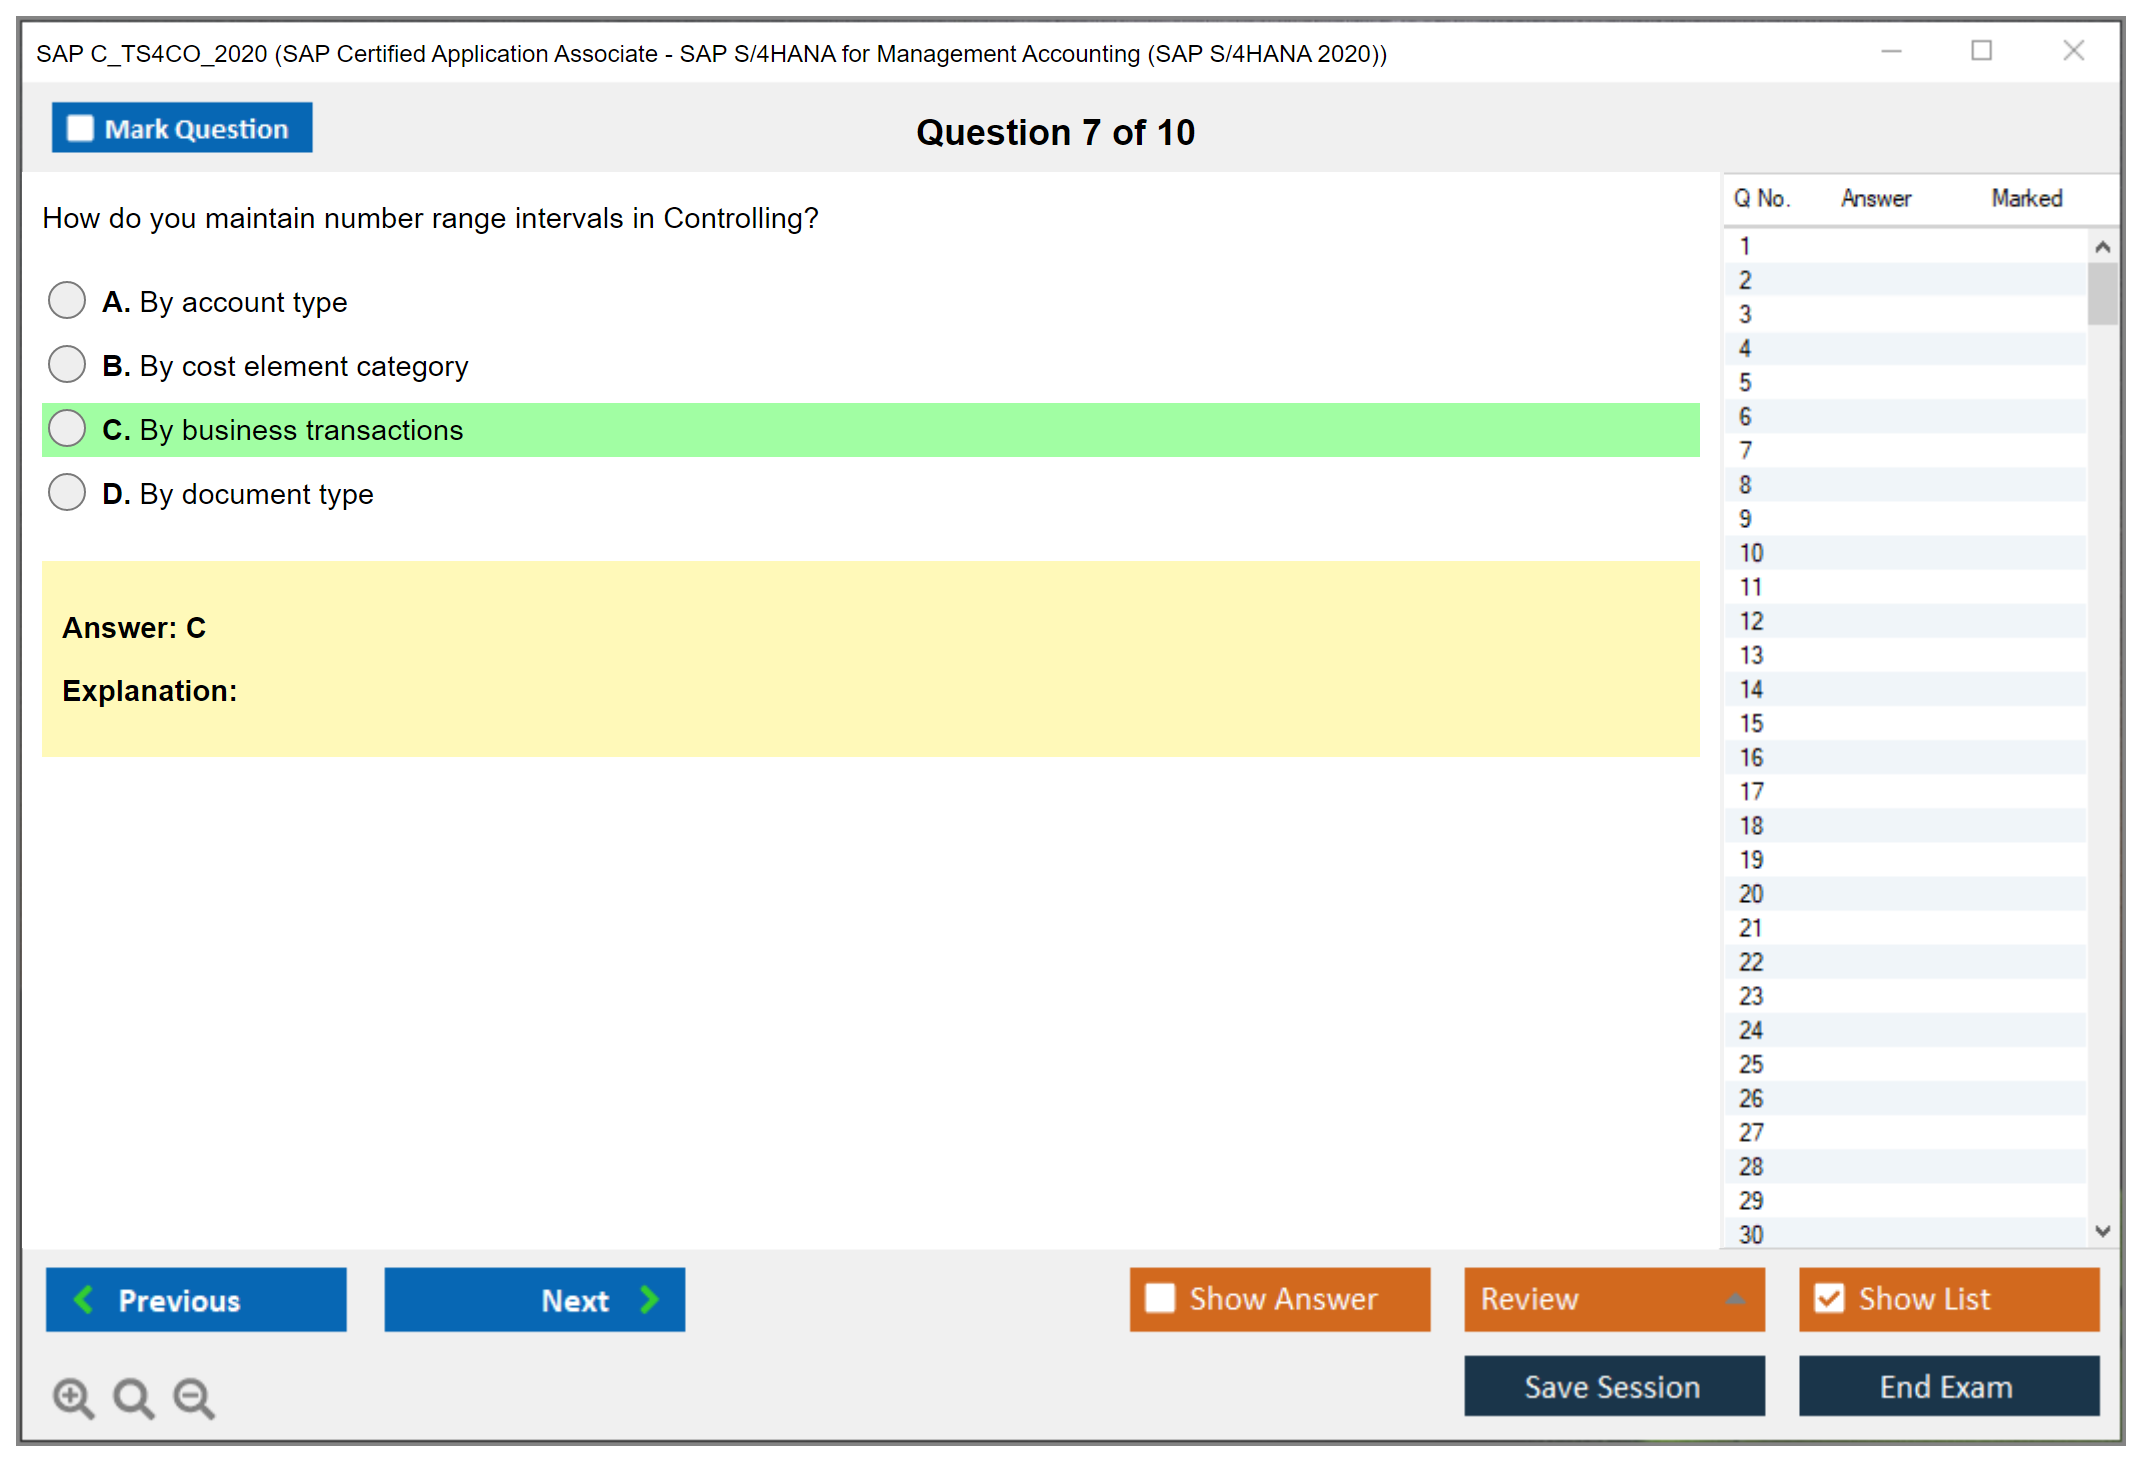Click the reset zoom magnifier icon
This screenshot has height=1470, width=2150.
click(x=133, y=1397)
